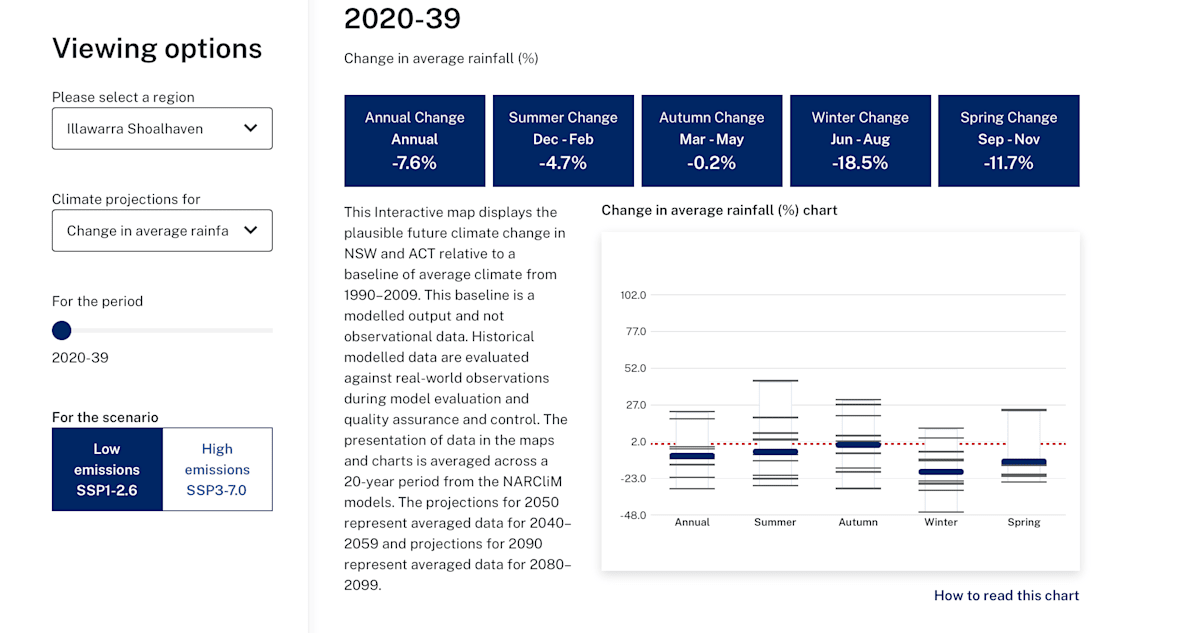Click the Annual box plot in the chart
Image resolution: width=1200 pixels, height=633 pixels.
[x=692, y=457]
